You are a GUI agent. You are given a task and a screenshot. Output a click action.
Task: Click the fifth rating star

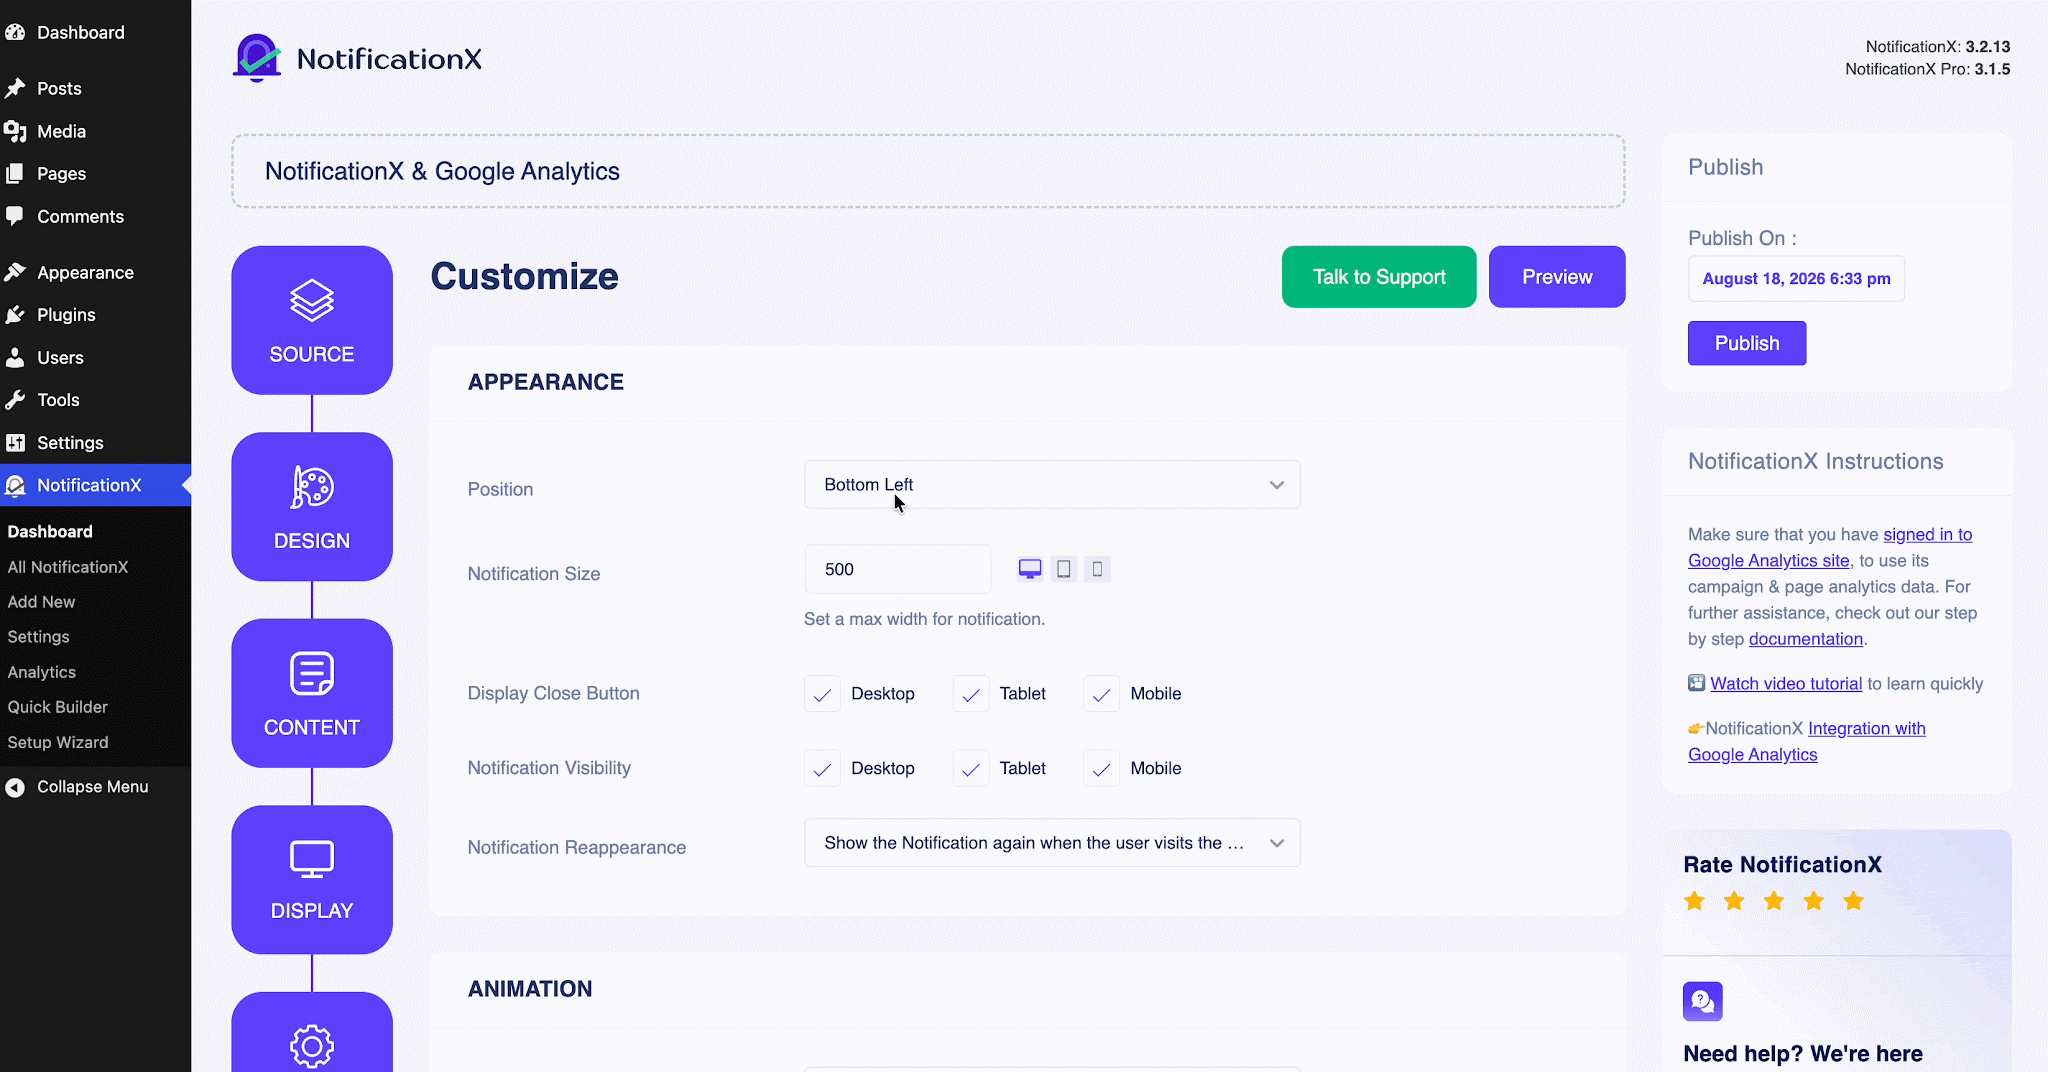(x=1854, y=901)
